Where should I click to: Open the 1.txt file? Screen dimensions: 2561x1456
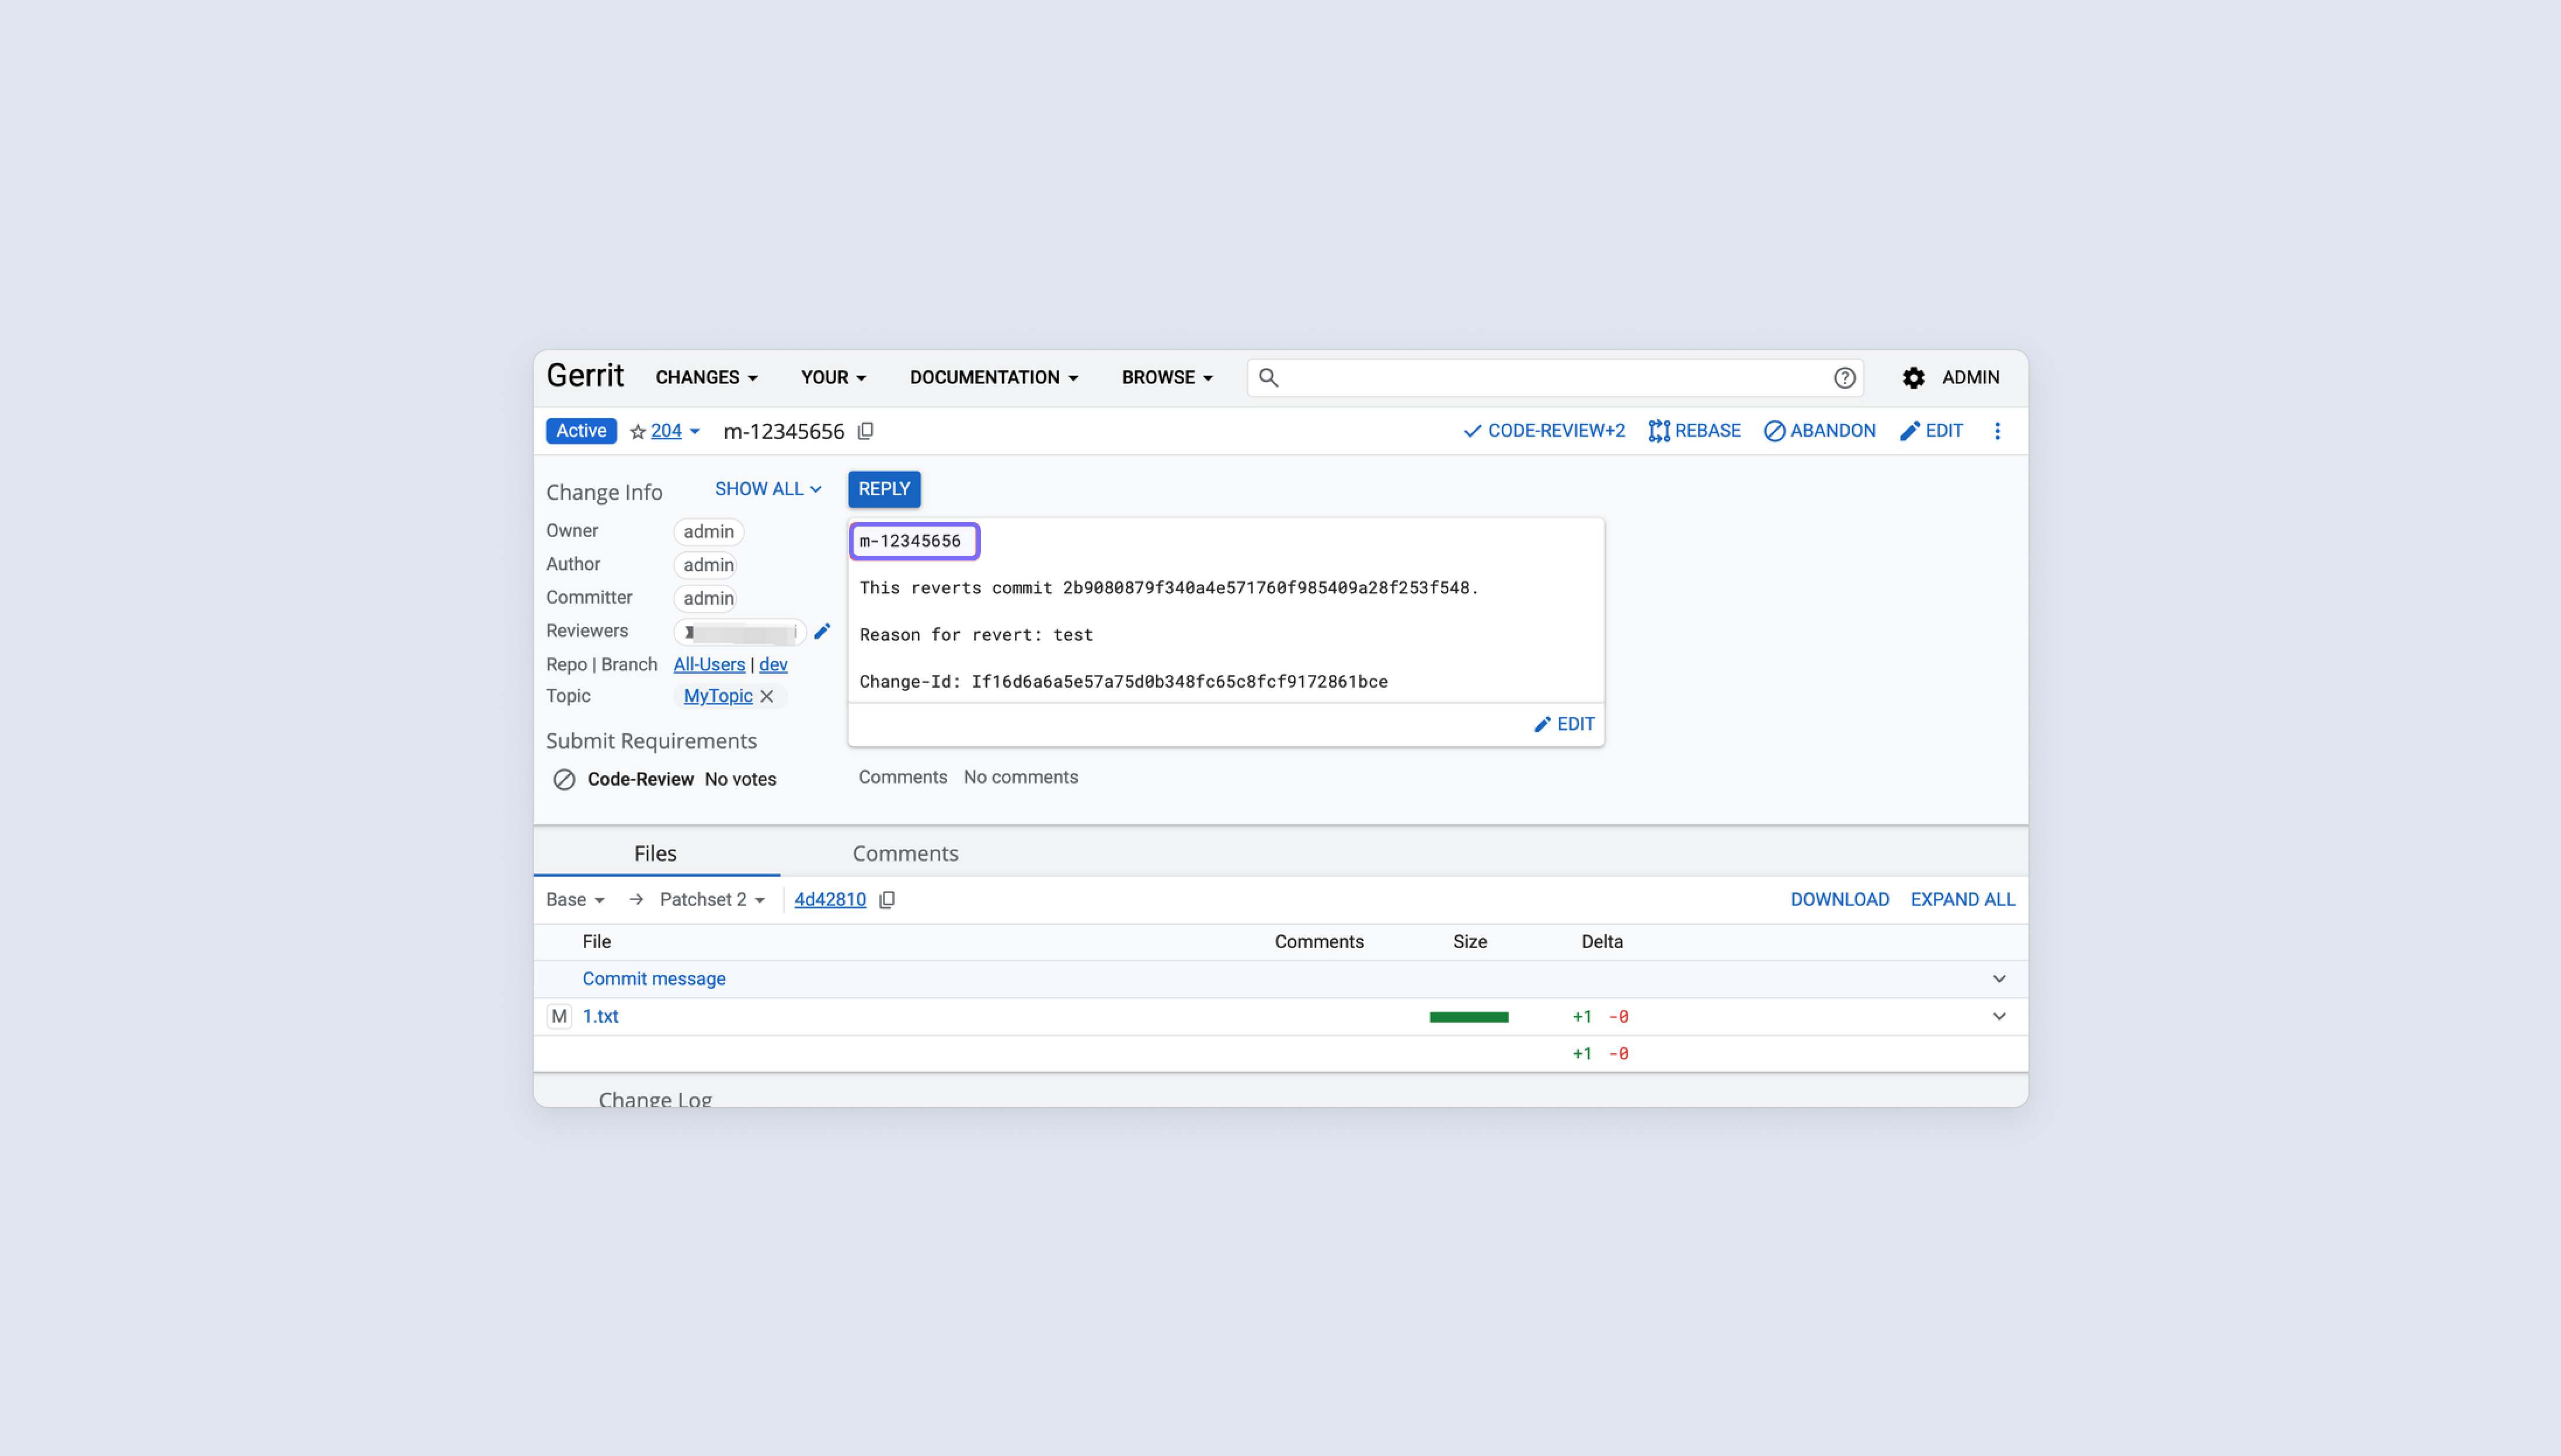(x=601, y=1016)
